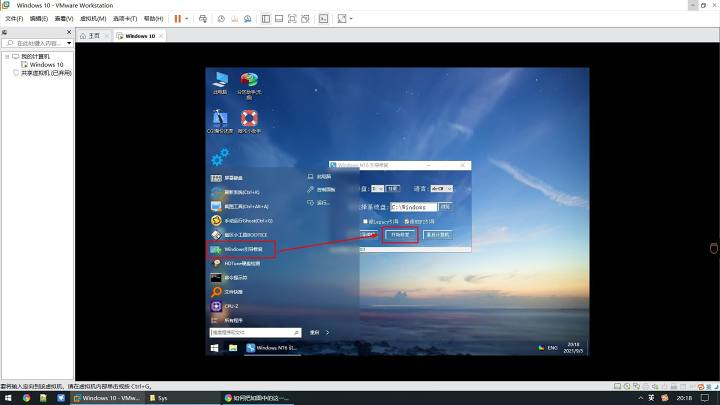Expand the restart options arrow in start menu
Image resolution: width=720 pixels, height=405 pixels.
pos(327,332)
